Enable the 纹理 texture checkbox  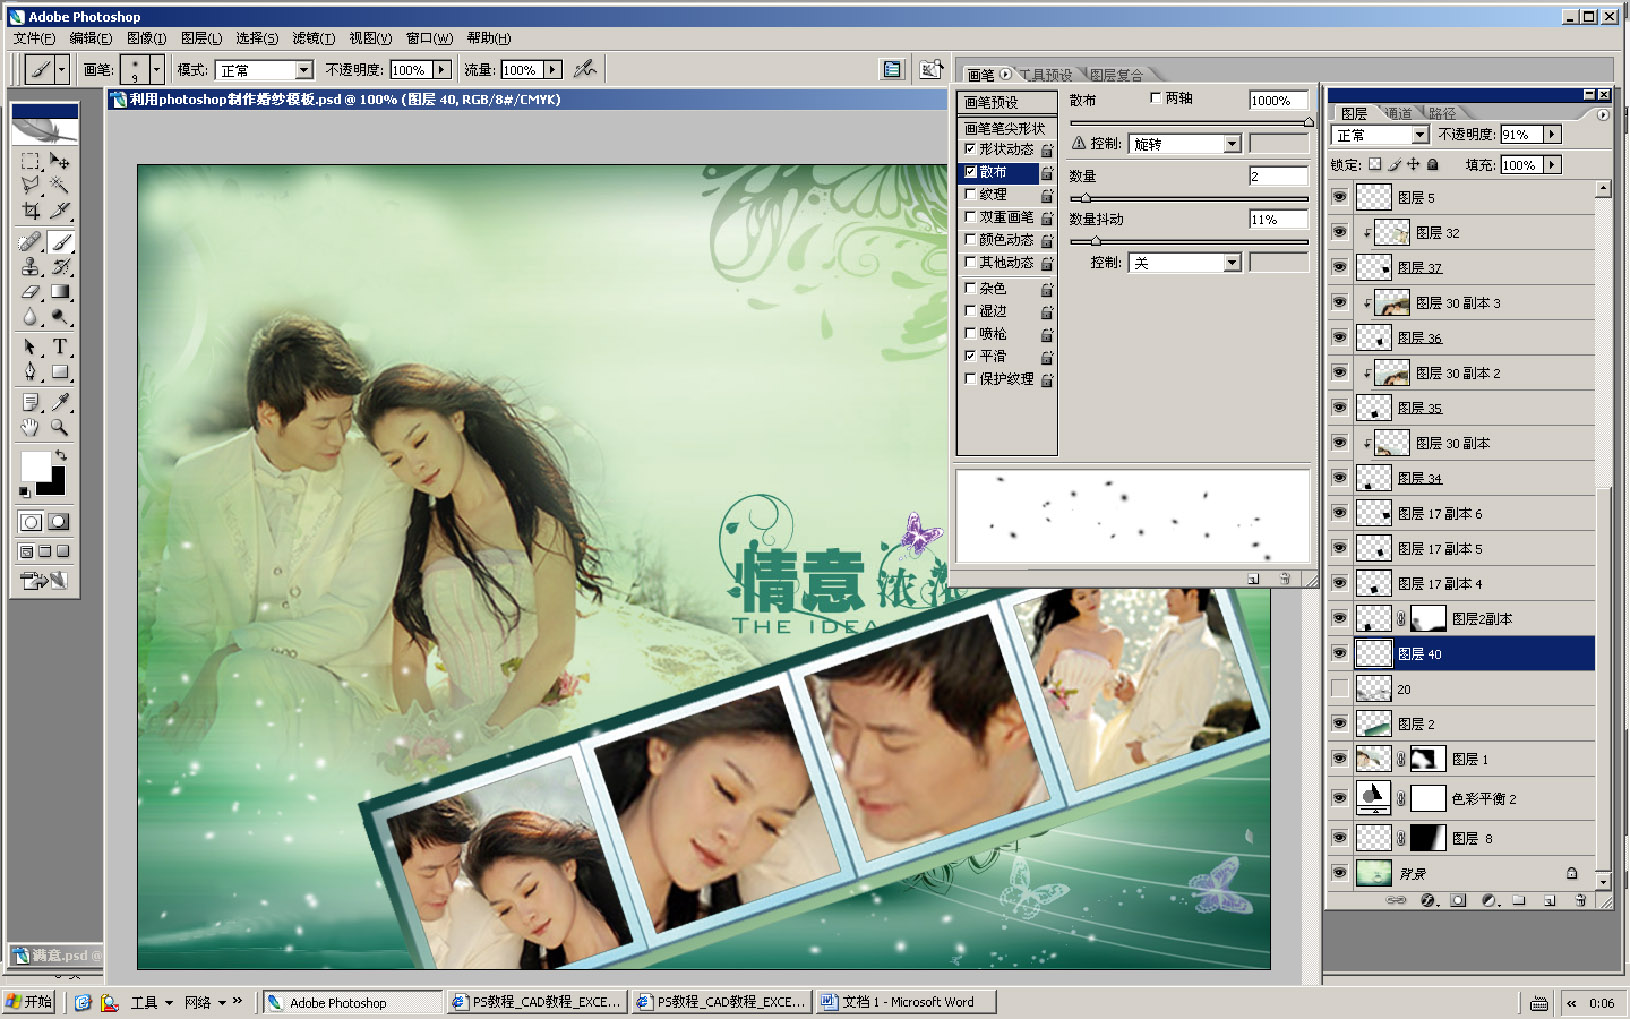(970, 194)
